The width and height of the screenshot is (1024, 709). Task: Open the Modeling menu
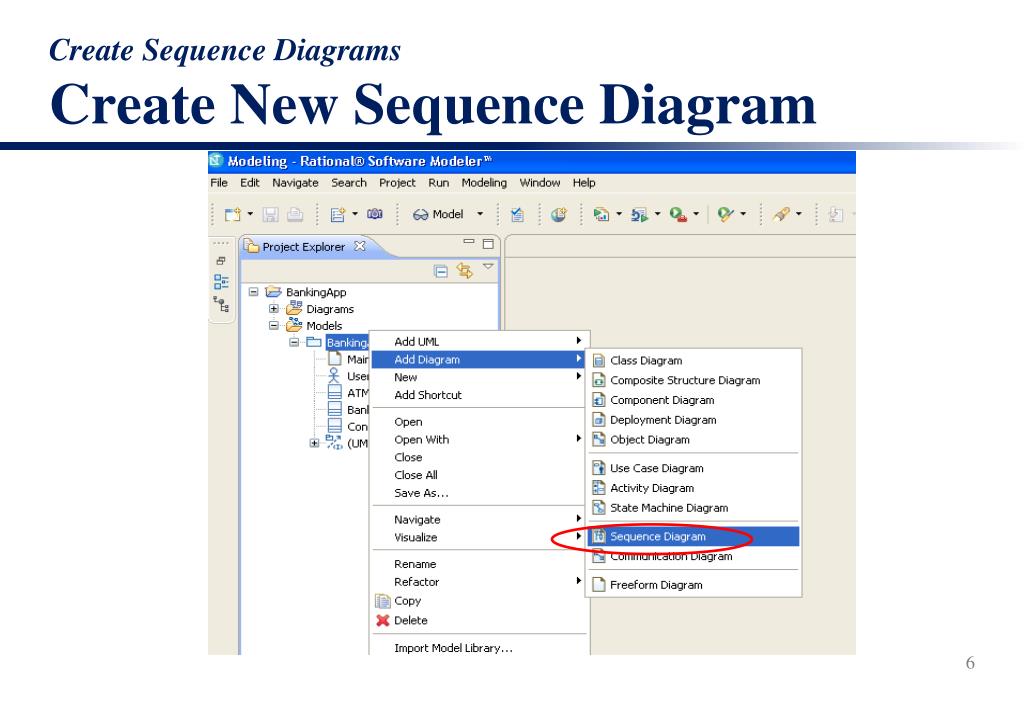(484, 183)
